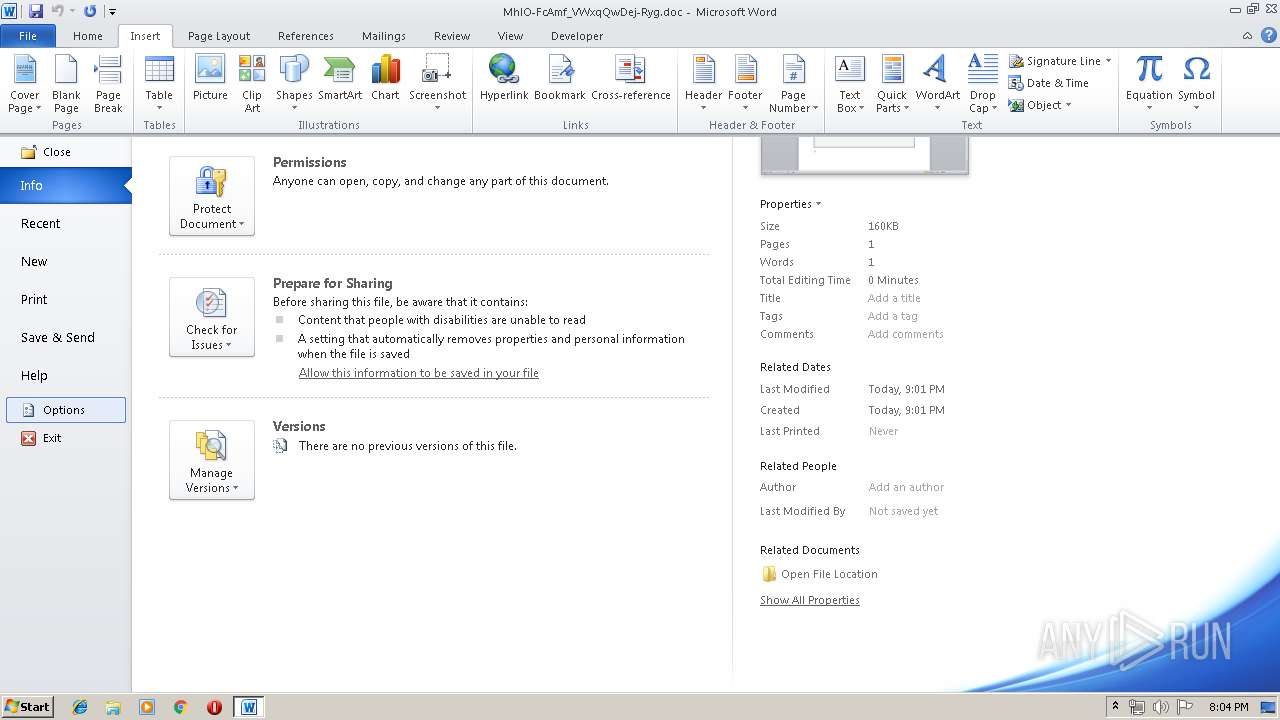Open the File tab

coord(28,36)
